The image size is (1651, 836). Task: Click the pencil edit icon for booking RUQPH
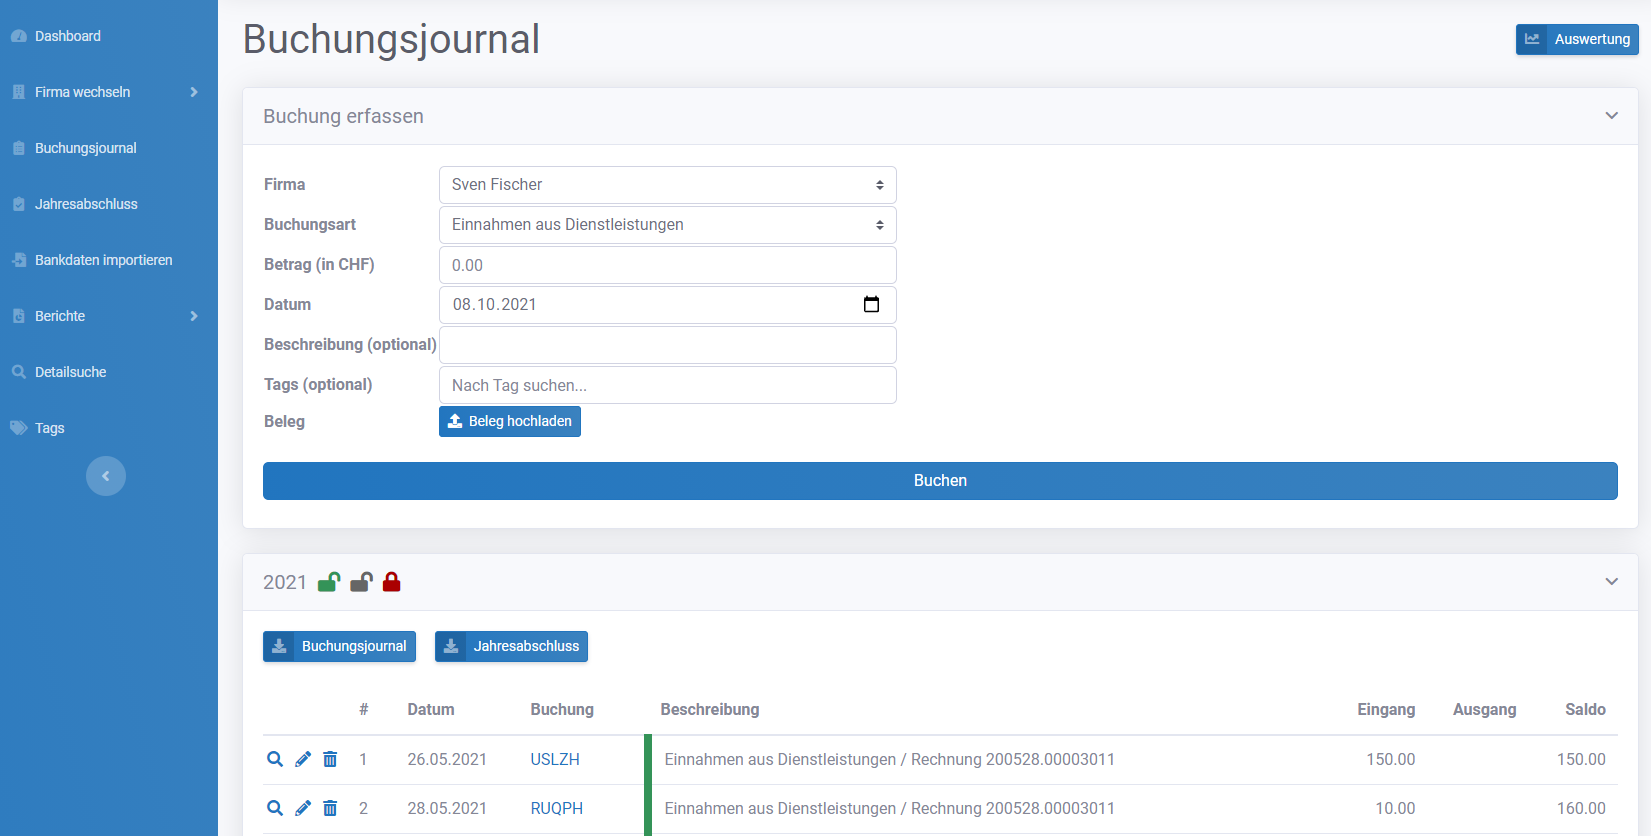pyautogui.click(x=303, y=808)
